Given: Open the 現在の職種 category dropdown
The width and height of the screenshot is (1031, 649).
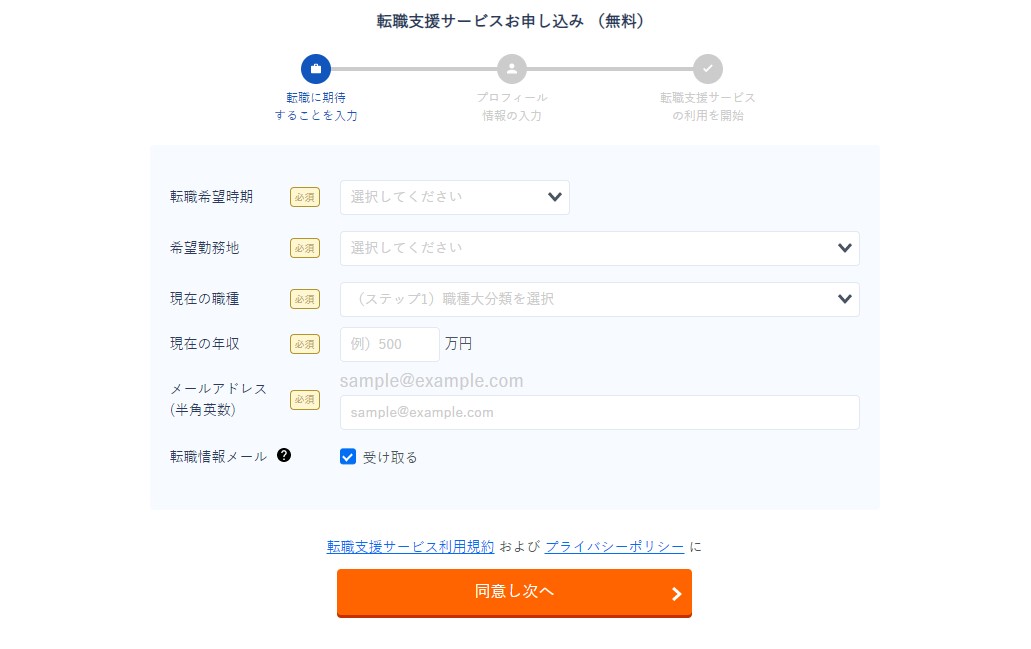Looking at the screenshot, I should pyautogui.click(x=599, y=299).
